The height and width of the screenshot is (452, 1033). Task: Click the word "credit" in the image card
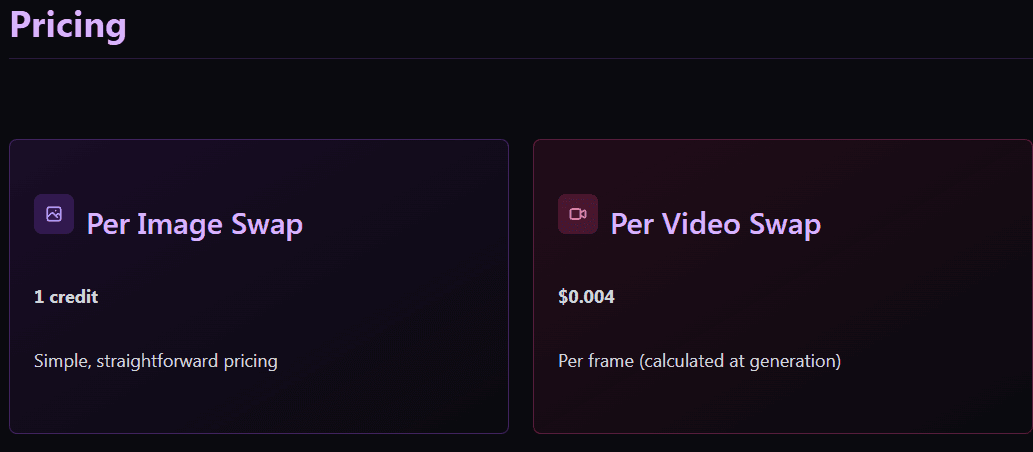click(x=73, y=297)
